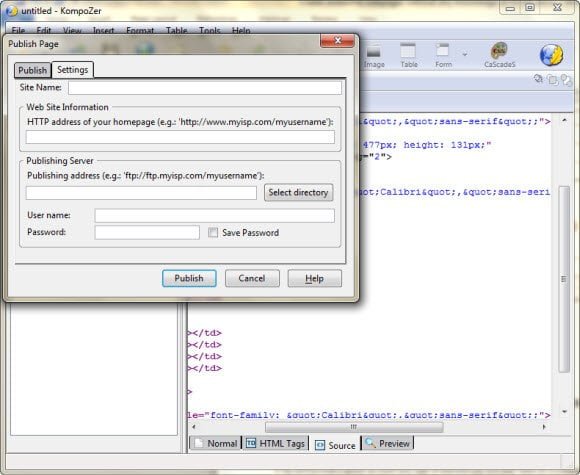Click the scroll right arrow in source view
Screen dimensions: 580x475
click(x=544, y=427)
